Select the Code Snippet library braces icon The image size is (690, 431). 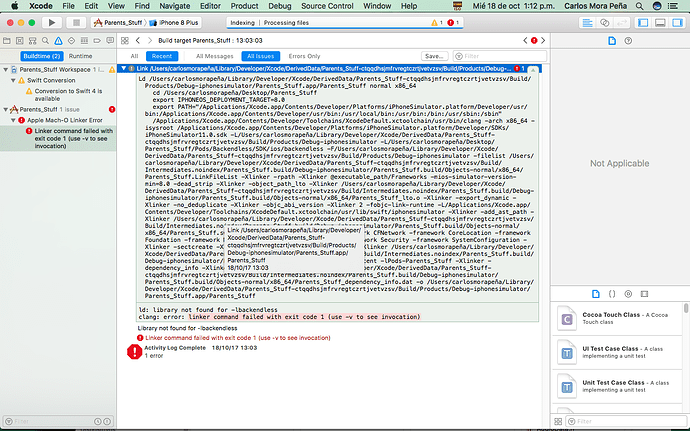612,294
